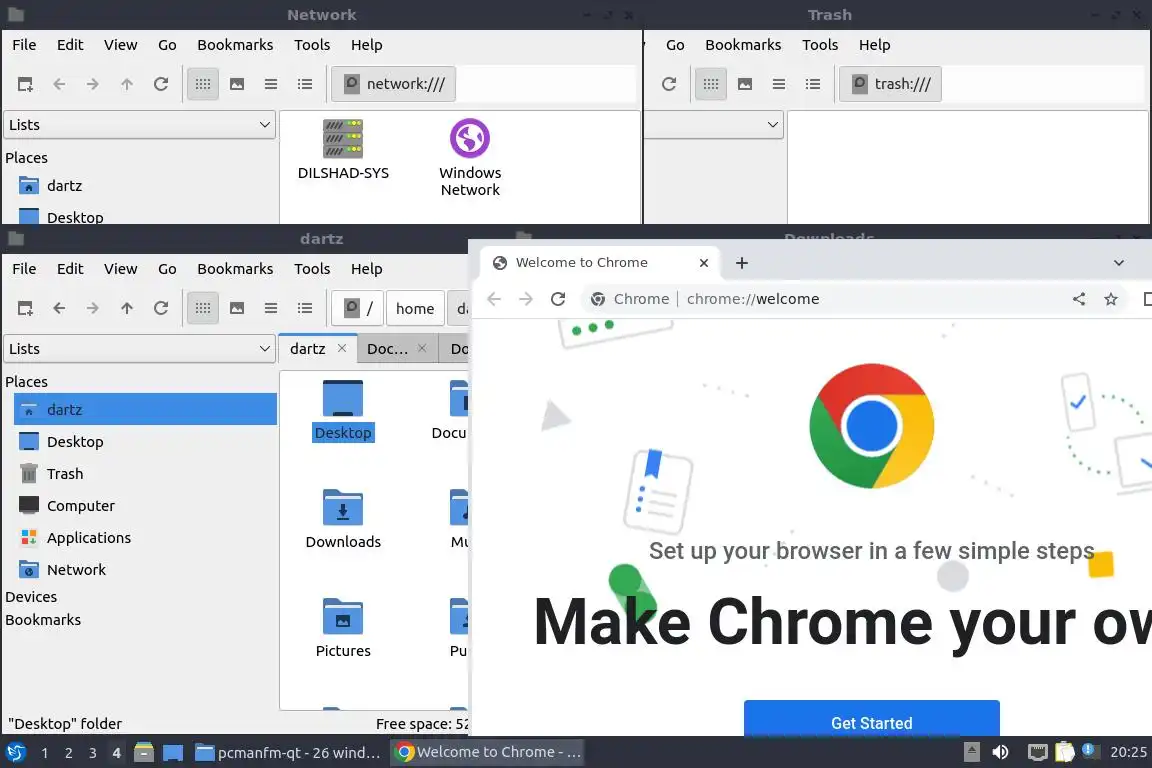The image size is (1152, 768).
Task: Switch Network window to compact view
Action: pos(271,84)
